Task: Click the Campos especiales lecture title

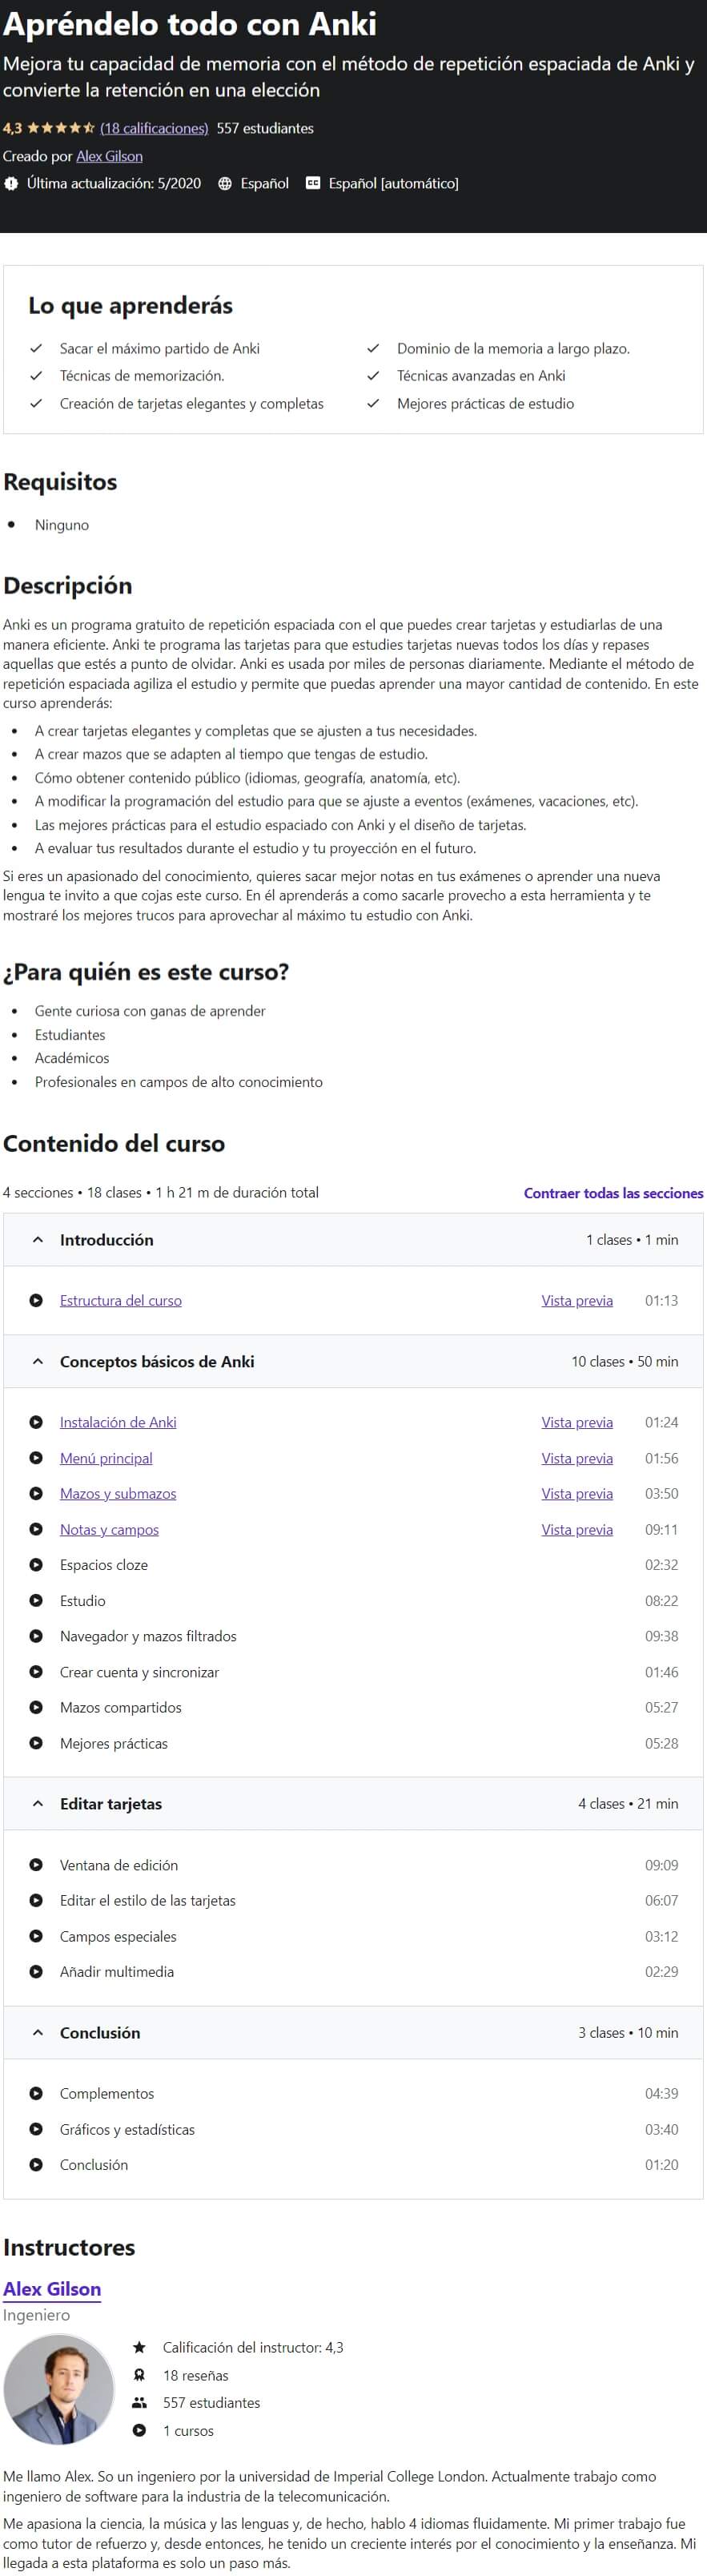Action: (x=118, y=1936)
